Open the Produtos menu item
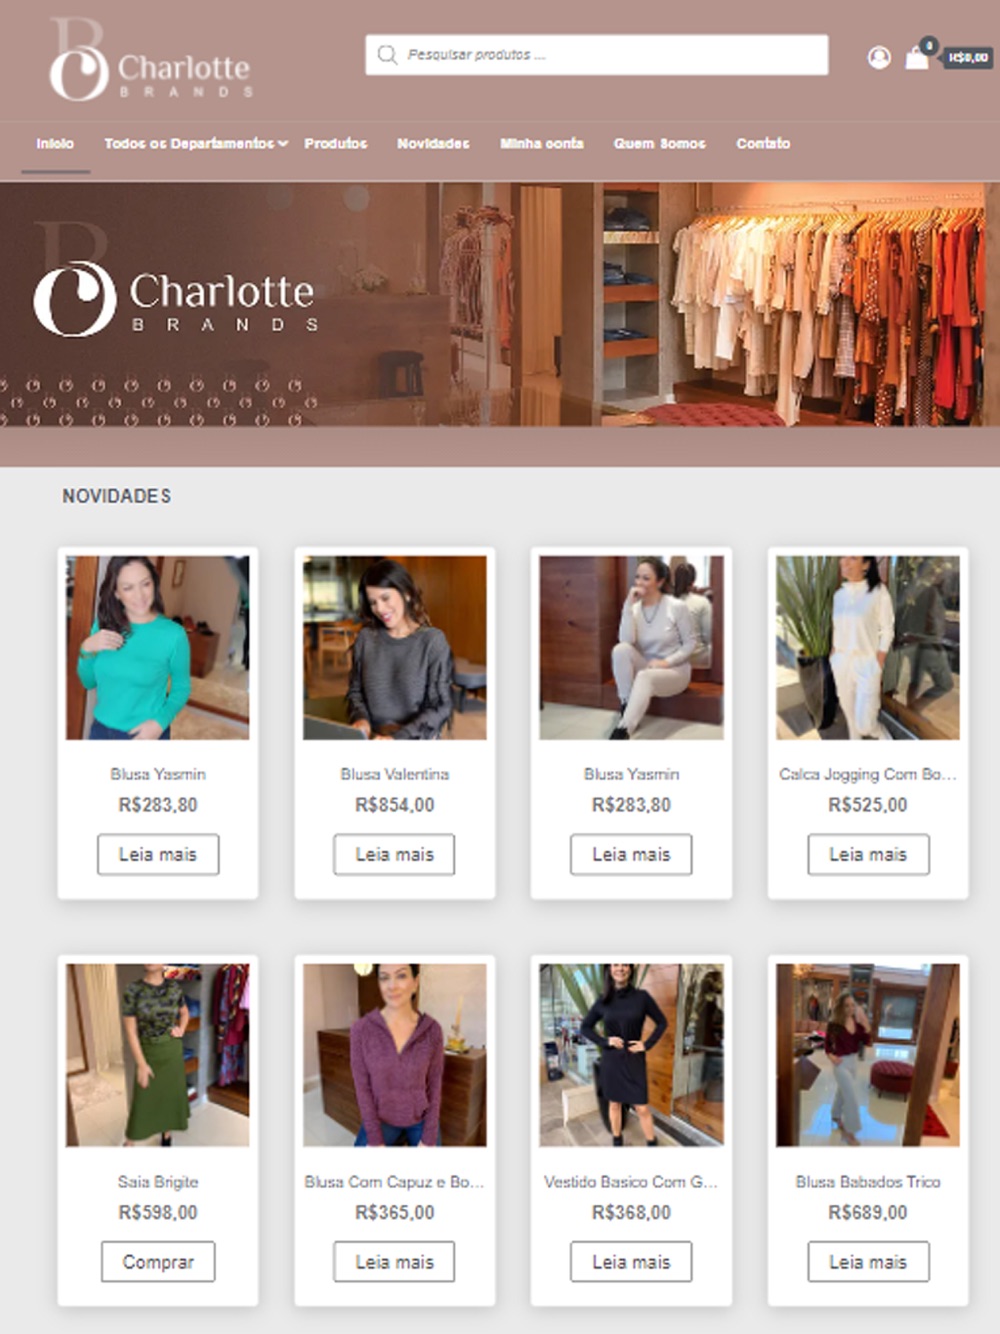This screenshot has height=1334, width=1000. (x=336, y=143)
